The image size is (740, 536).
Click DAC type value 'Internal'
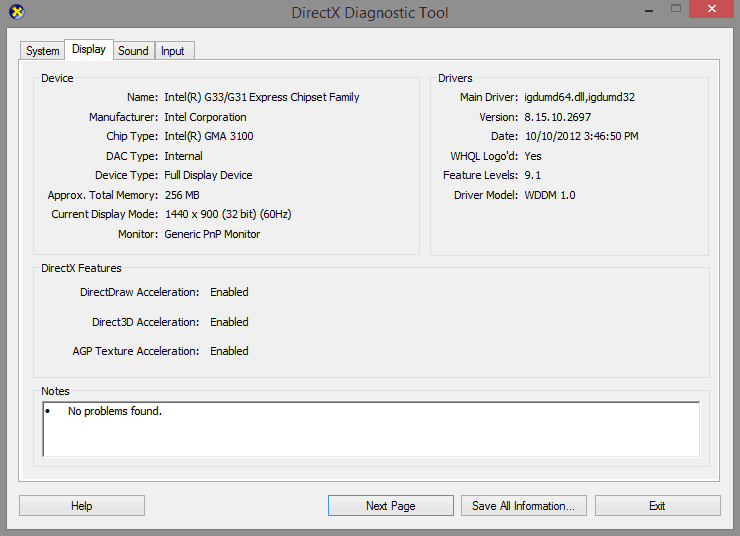[x=183, y=156]
